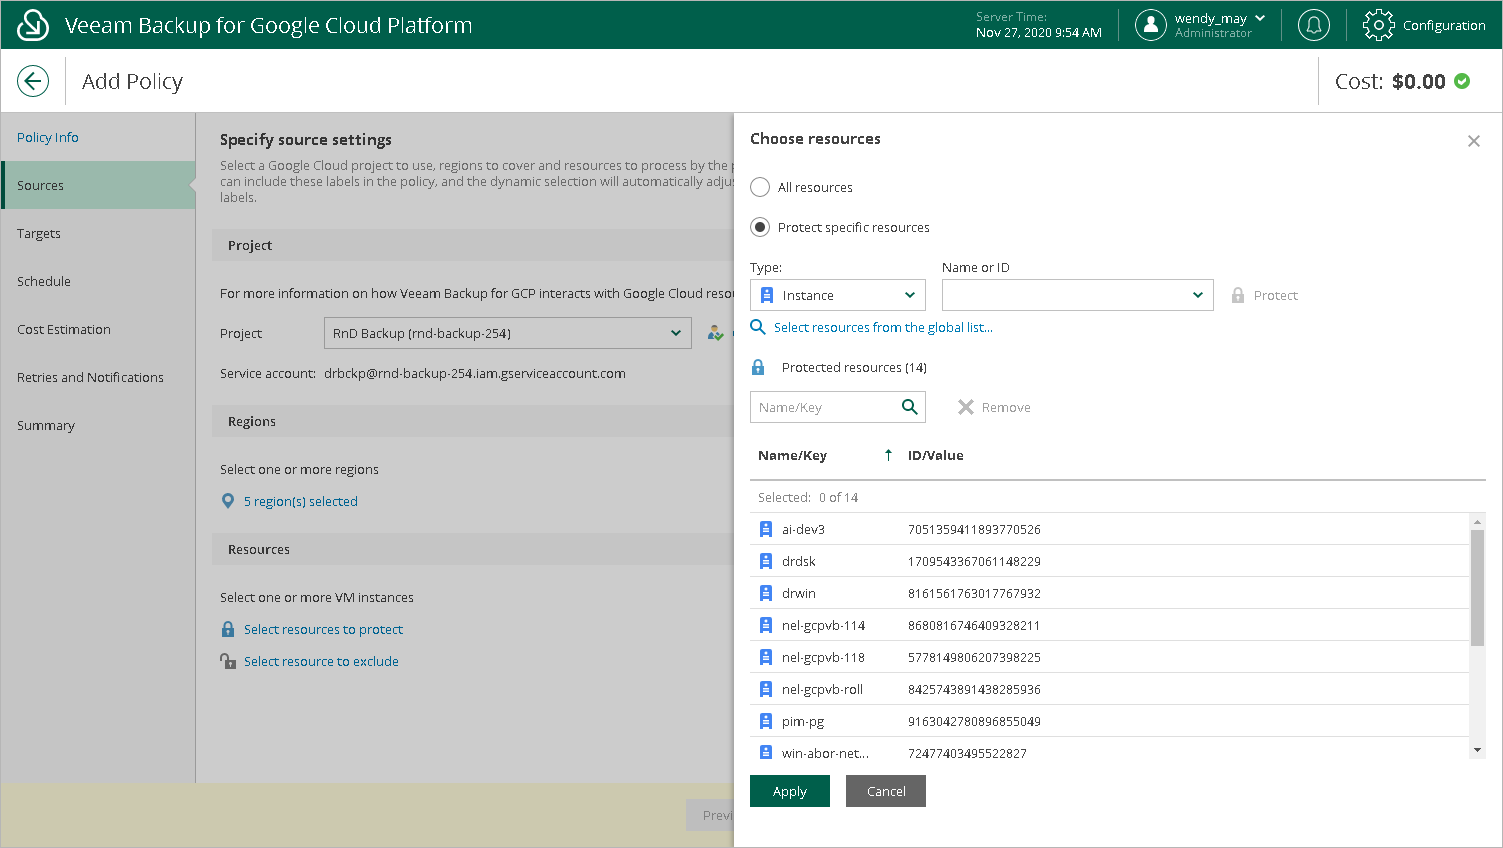
Task: Open the Targets step
Action: [x=98, y=233]
